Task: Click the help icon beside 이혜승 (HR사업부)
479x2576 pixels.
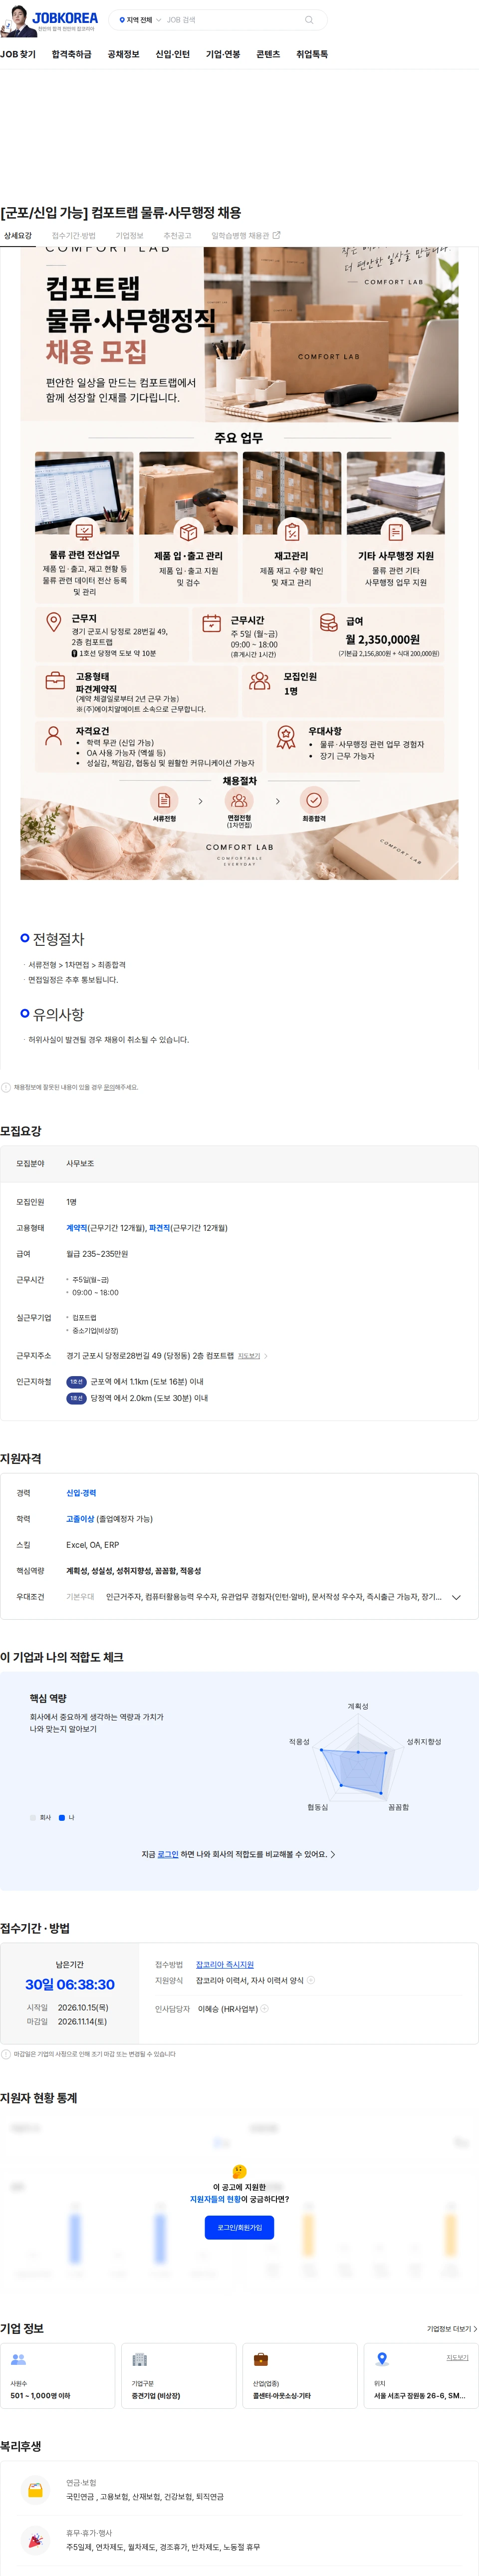Action: (264, 2008)
